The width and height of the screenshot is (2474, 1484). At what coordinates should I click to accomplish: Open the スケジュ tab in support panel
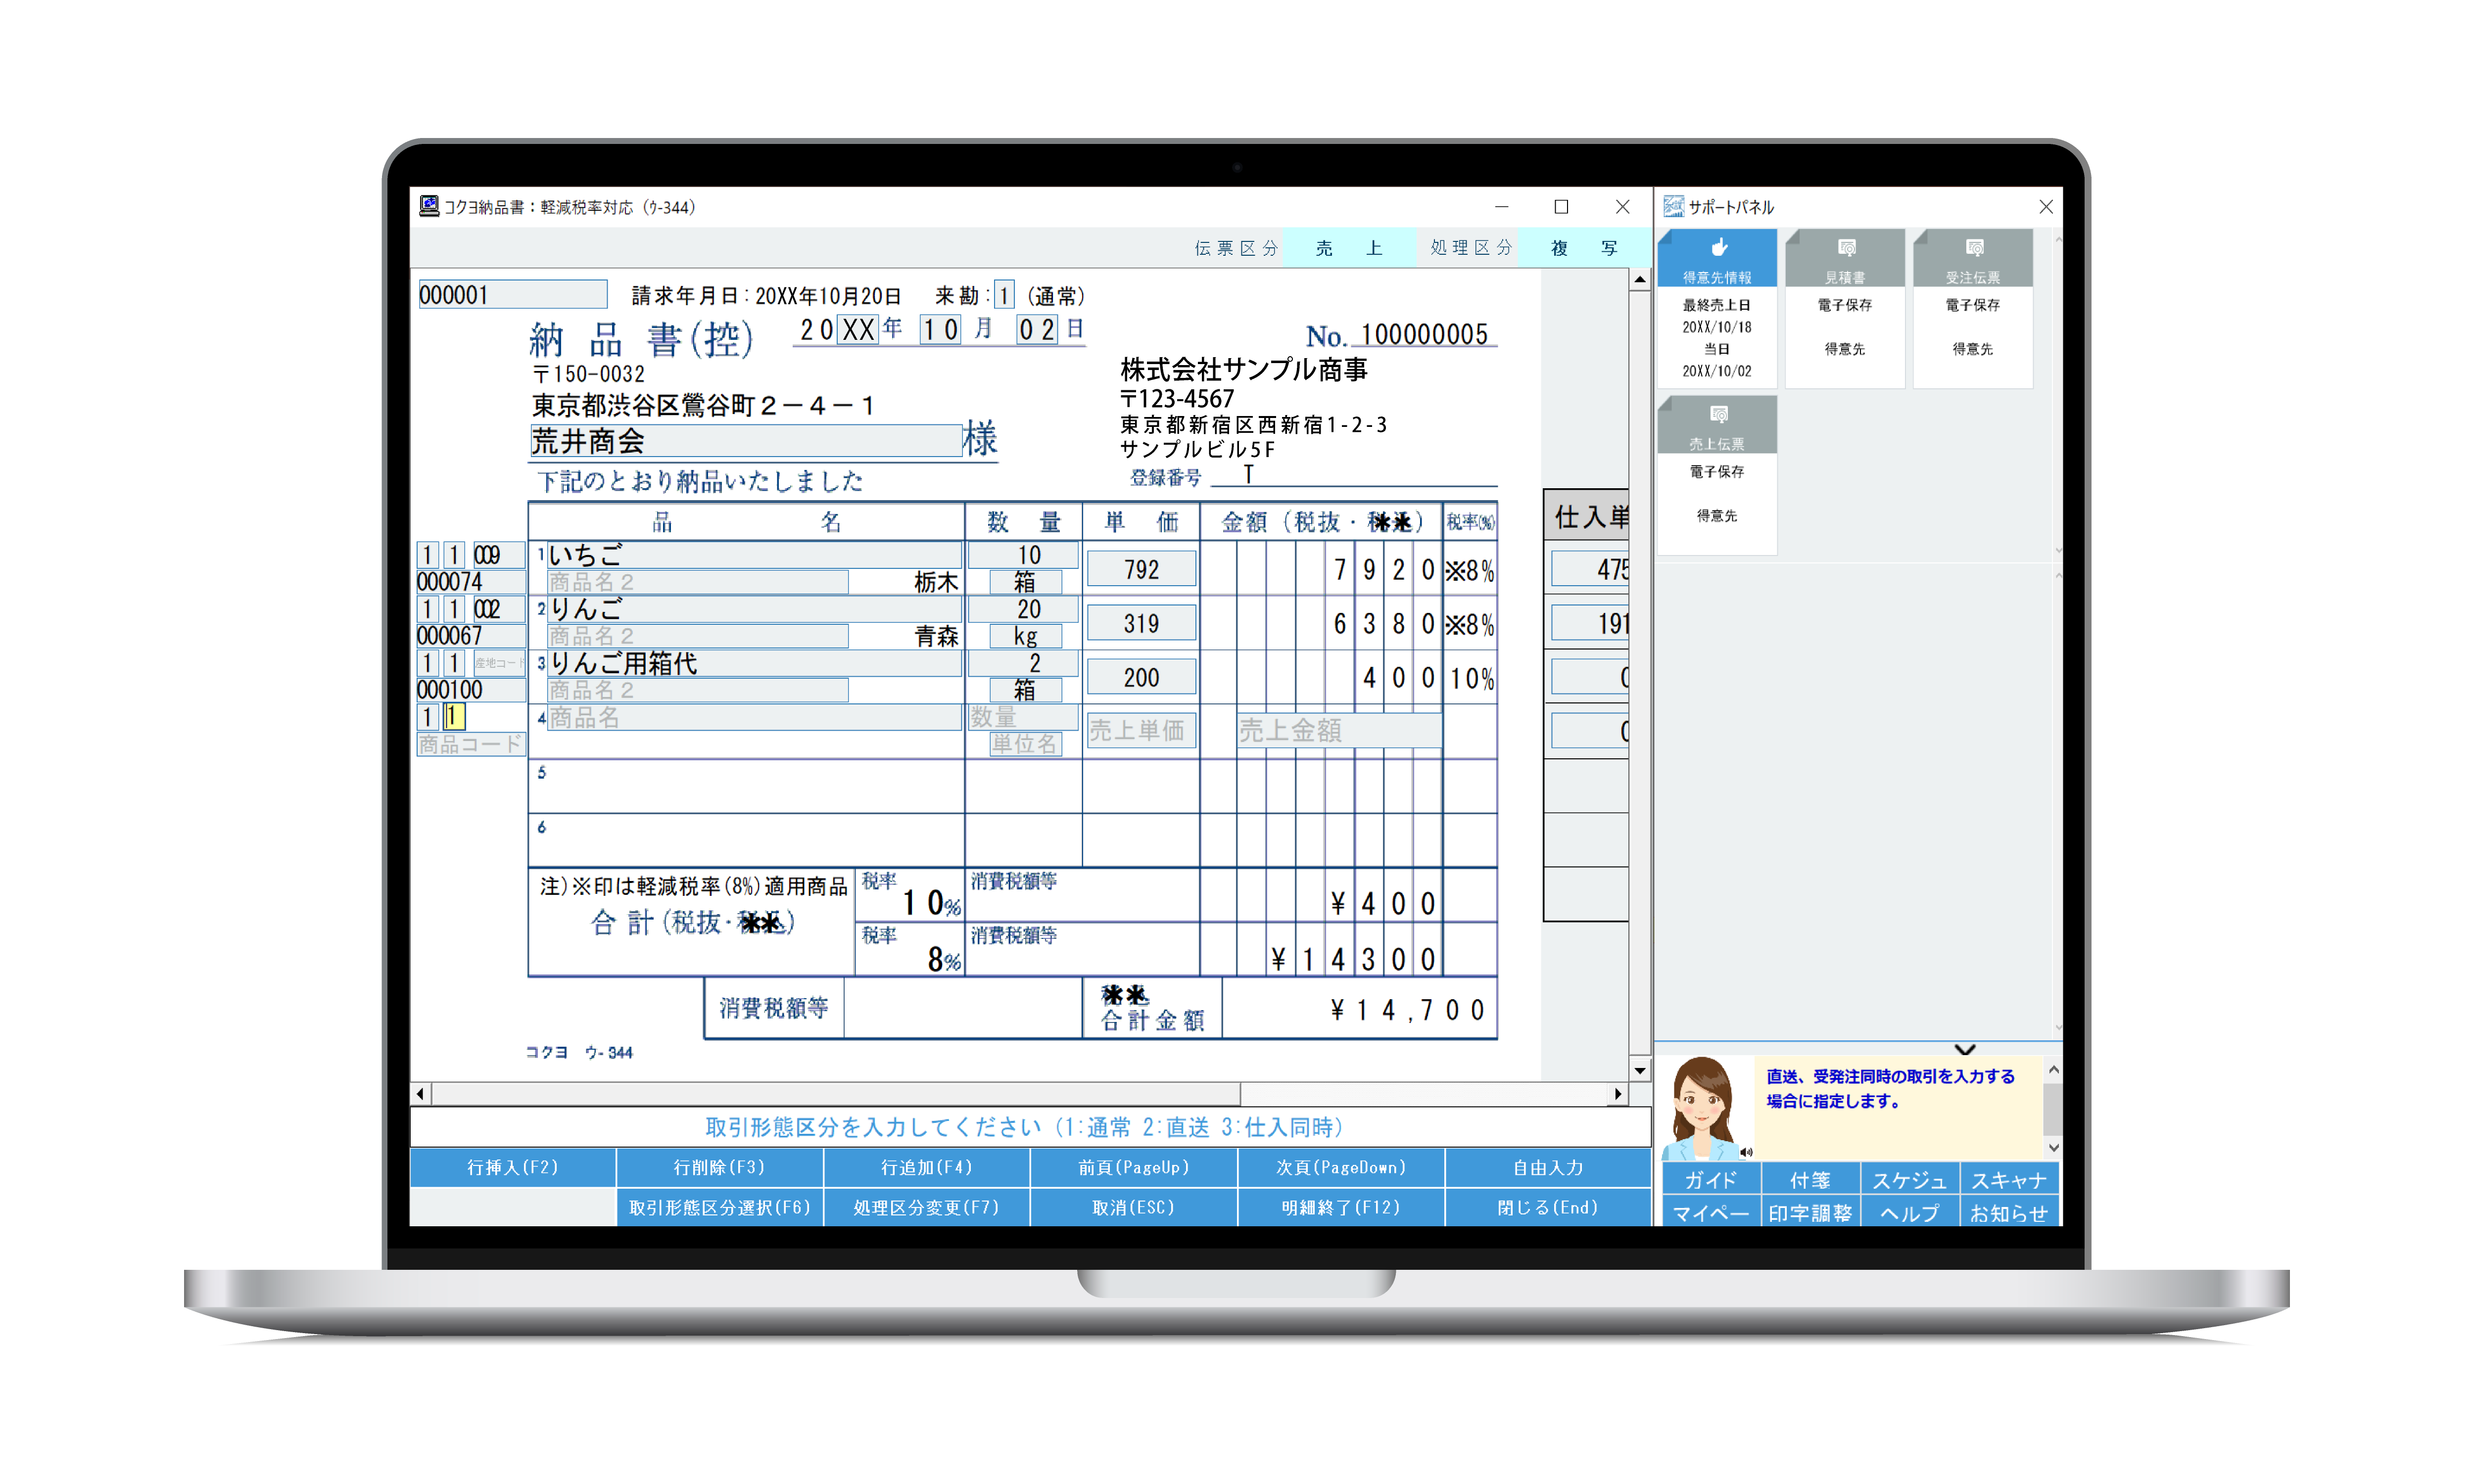tap(1909, 1179)
